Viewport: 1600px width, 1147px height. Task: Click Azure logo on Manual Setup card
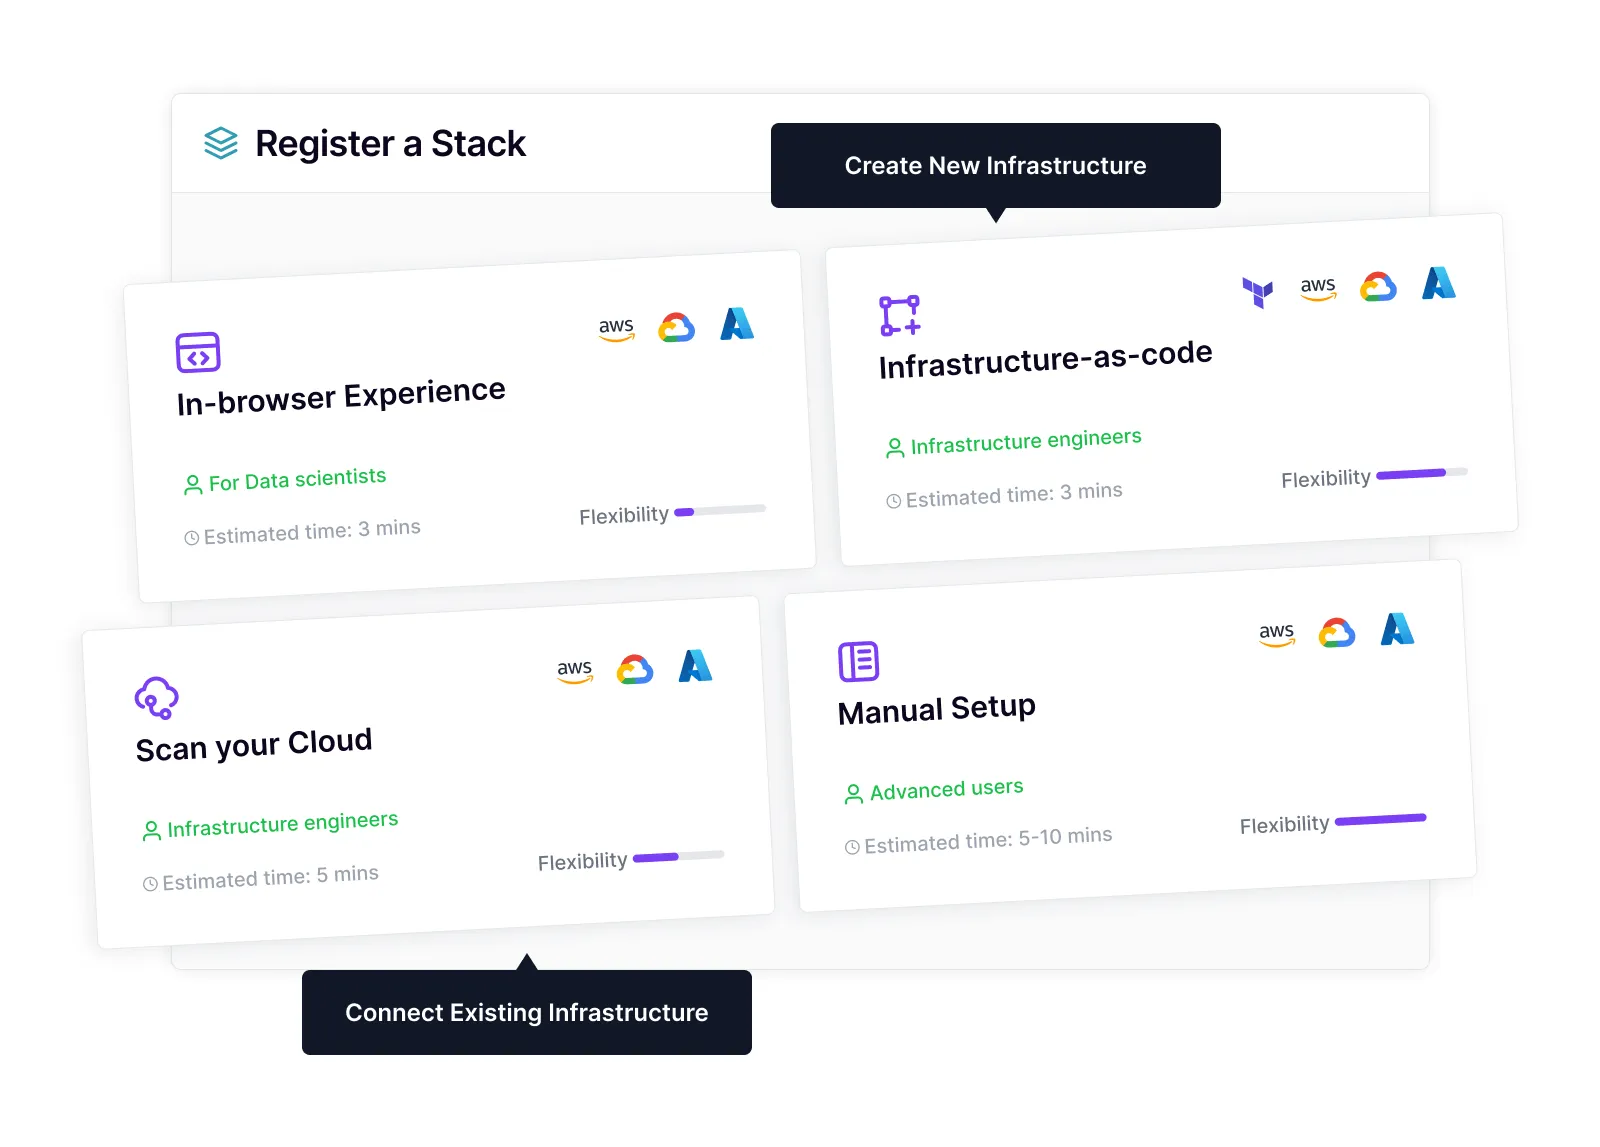tap(1397, 629)
